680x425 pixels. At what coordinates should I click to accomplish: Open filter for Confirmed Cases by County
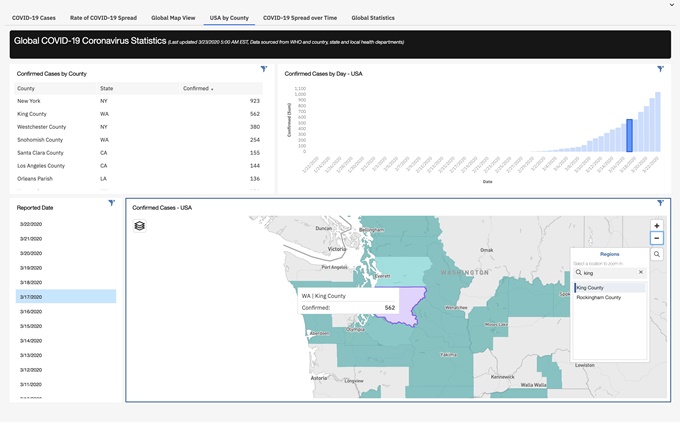(264, 69)
